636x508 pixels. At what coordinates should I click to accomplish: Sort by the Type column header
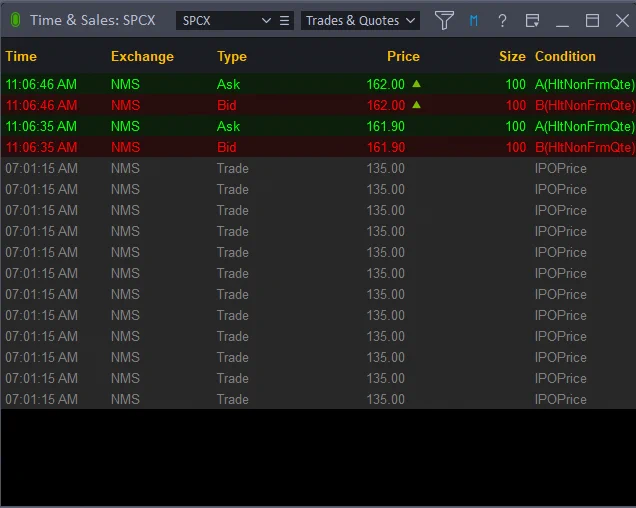[232, 56]
